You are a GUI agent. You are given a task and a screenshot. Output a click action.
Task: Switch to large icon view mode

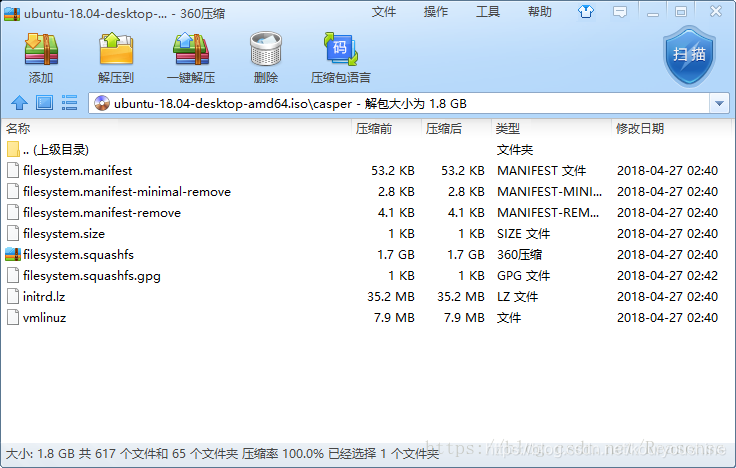click(x=45, y=103)
